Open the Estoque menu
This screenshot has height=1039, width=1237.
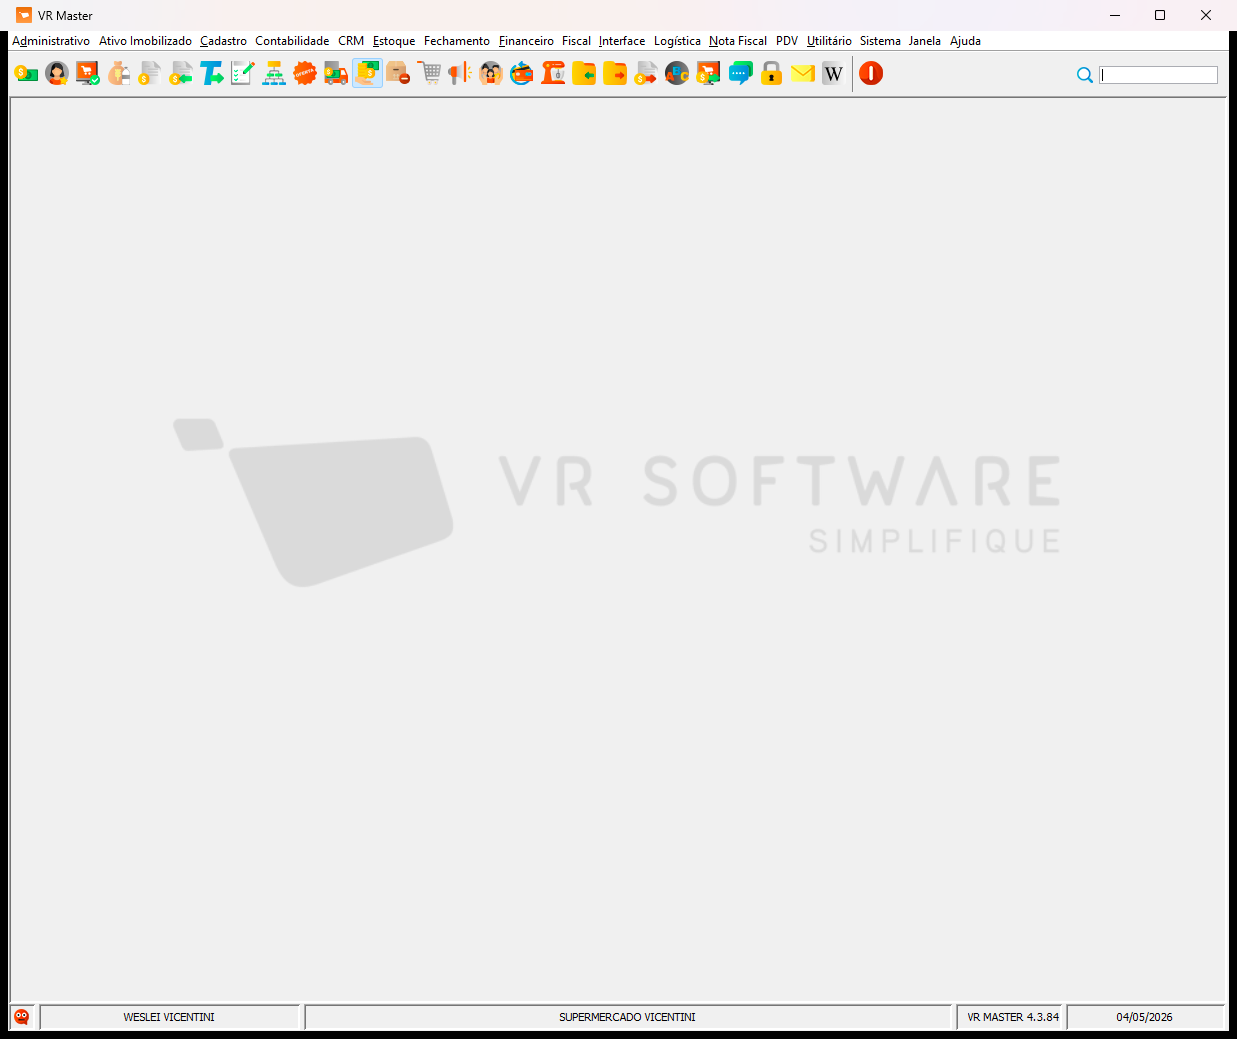pyautogui.click(x=394, y=41)
